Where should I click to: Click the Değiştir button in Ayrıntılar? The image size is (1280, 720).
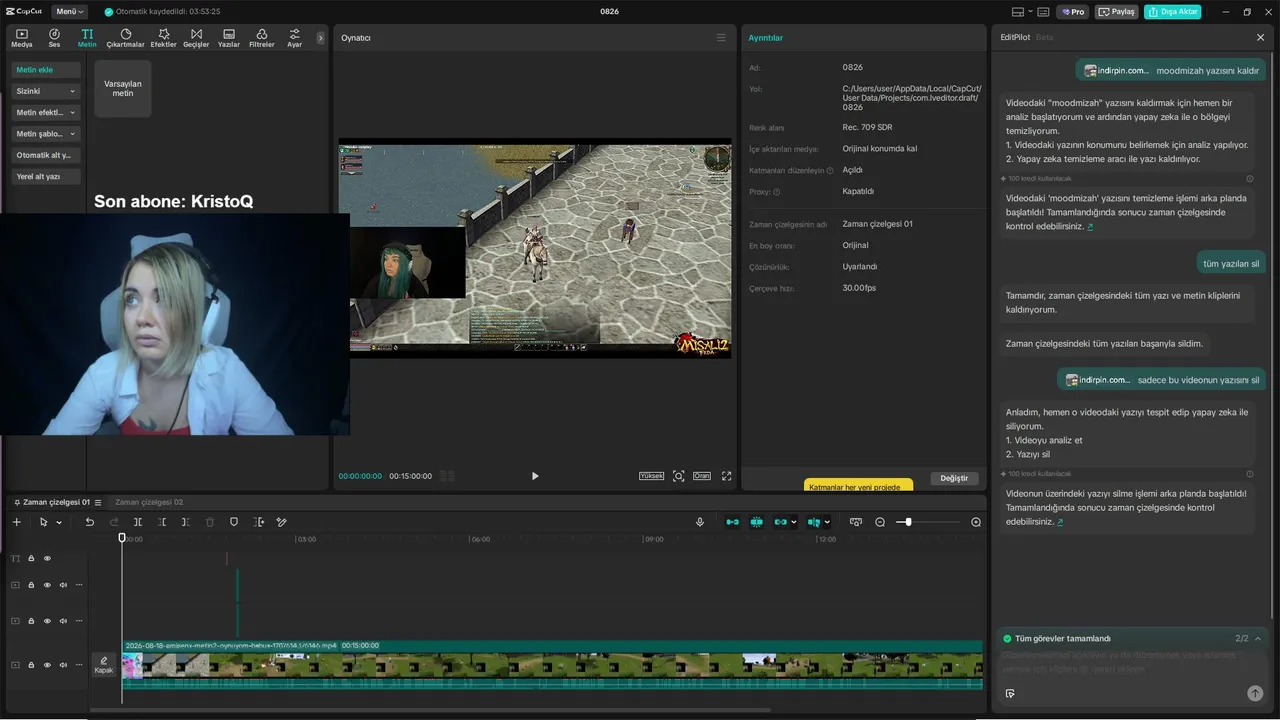tap(954, 478)
